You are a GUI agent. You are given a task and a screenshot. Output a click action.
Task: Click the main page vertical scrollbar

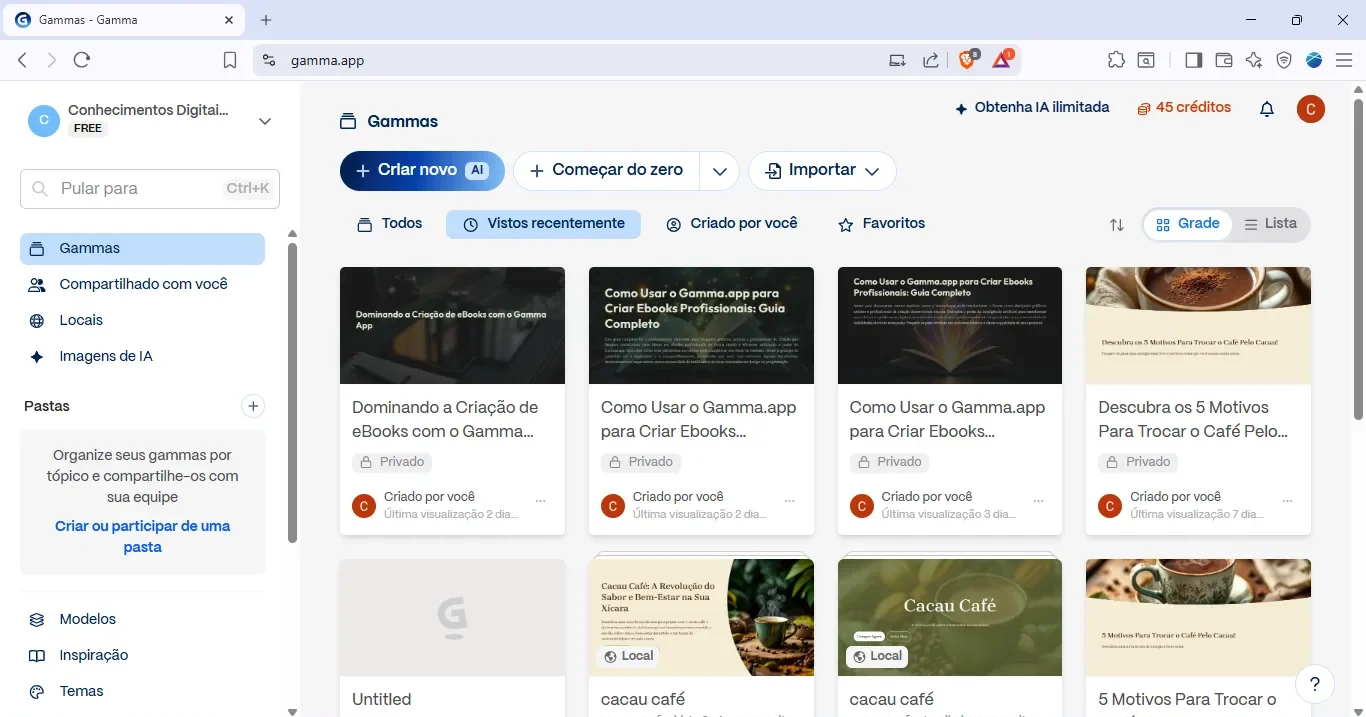coord(1358,258)
